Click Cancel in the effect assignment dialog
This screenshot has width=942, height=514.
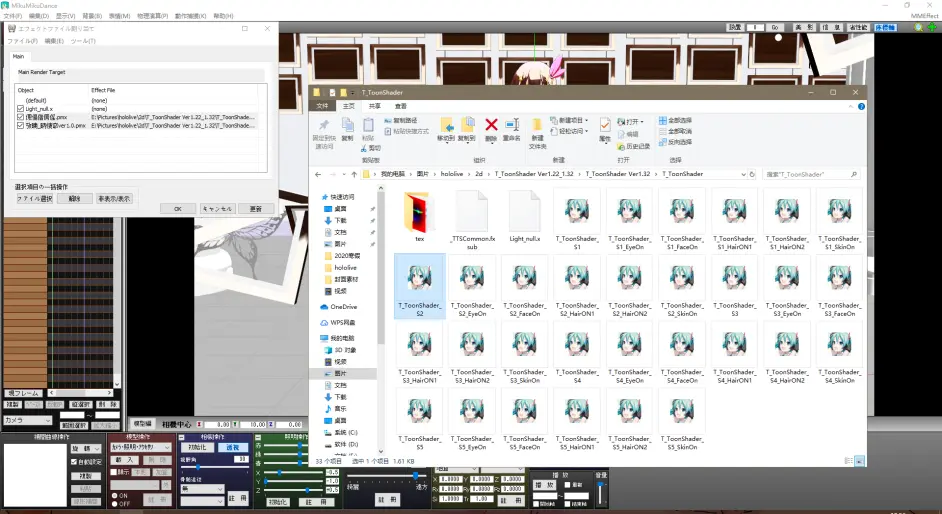tap(217, 209)
